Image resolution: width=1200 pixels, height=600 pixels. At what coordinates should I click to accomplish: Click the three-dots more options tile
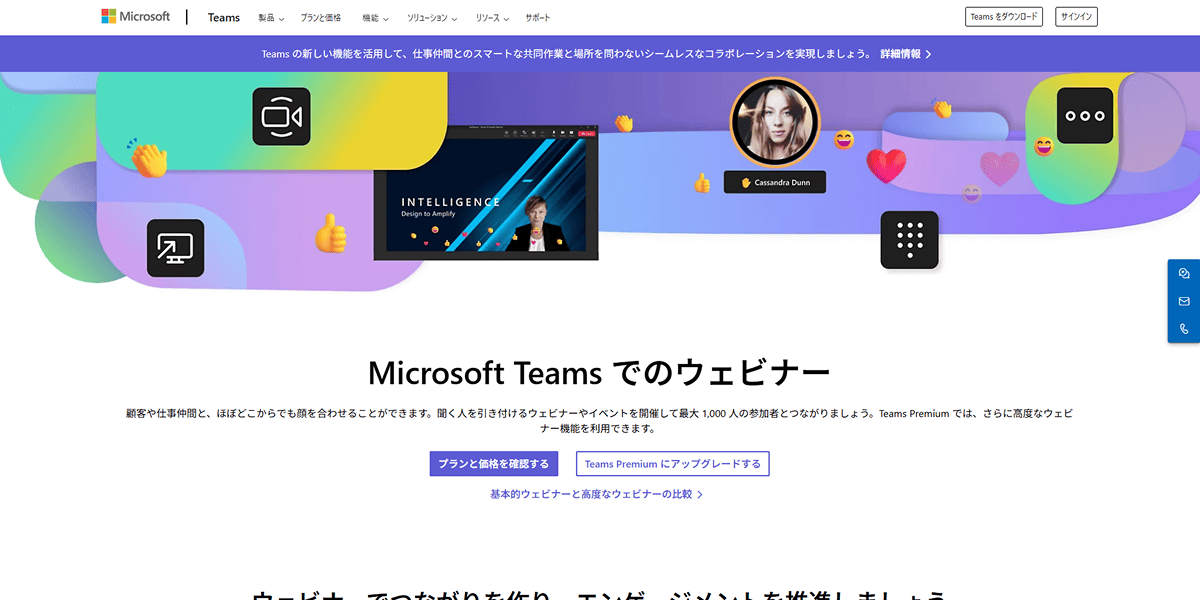point(1084,116)
